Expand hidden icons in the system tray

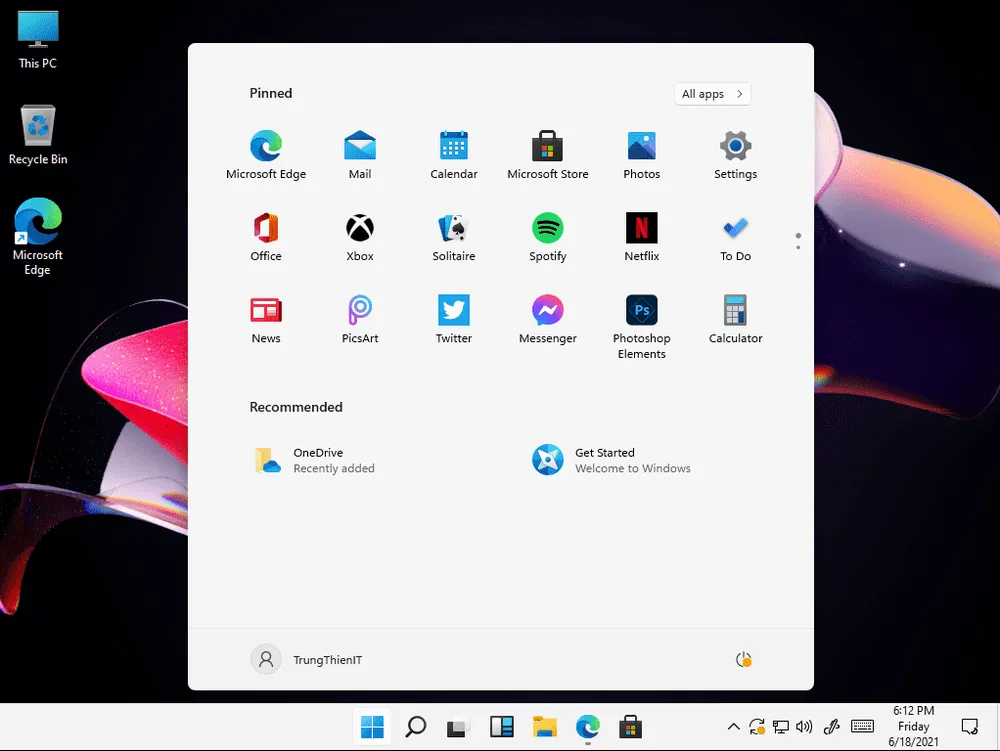pos(733,727)
